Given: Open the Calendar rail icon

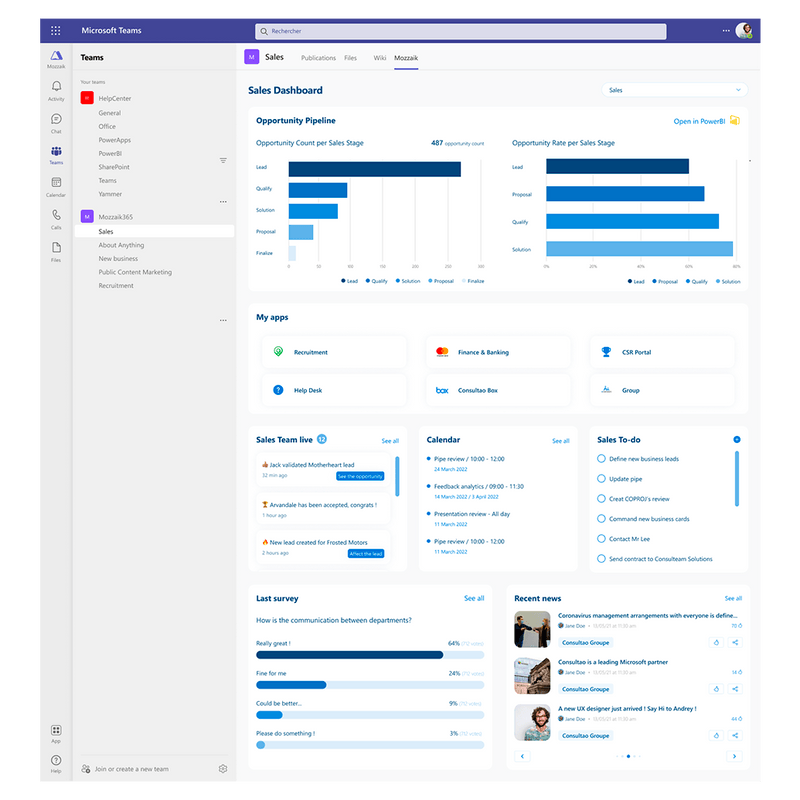Looking at the screenshot, I should coord(56,184).
